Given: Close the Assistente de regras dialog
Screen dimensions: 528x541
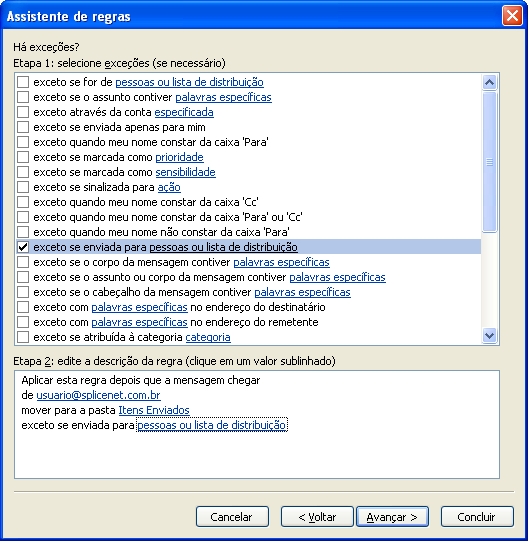Looking at the screenshot, I should click(x=512, y=16).
